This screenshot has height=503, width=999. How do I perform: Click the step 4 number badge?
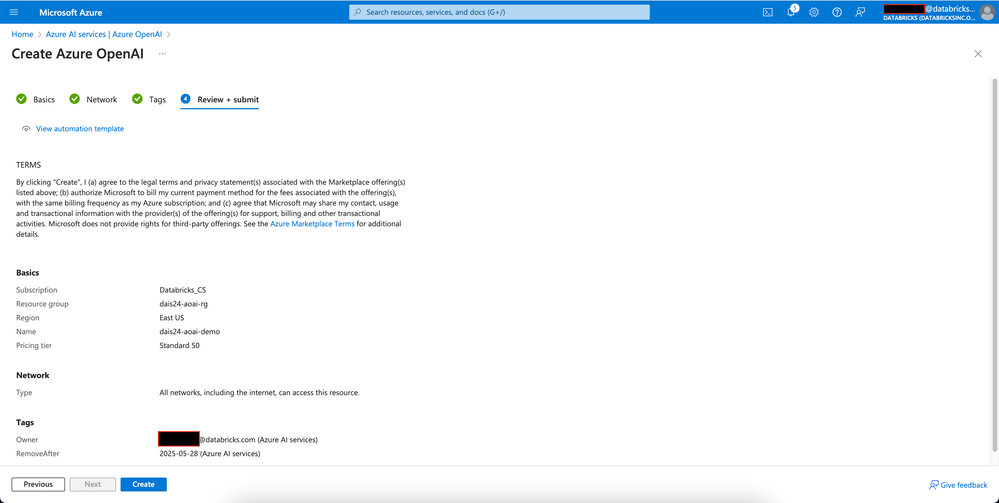[185, 99]
